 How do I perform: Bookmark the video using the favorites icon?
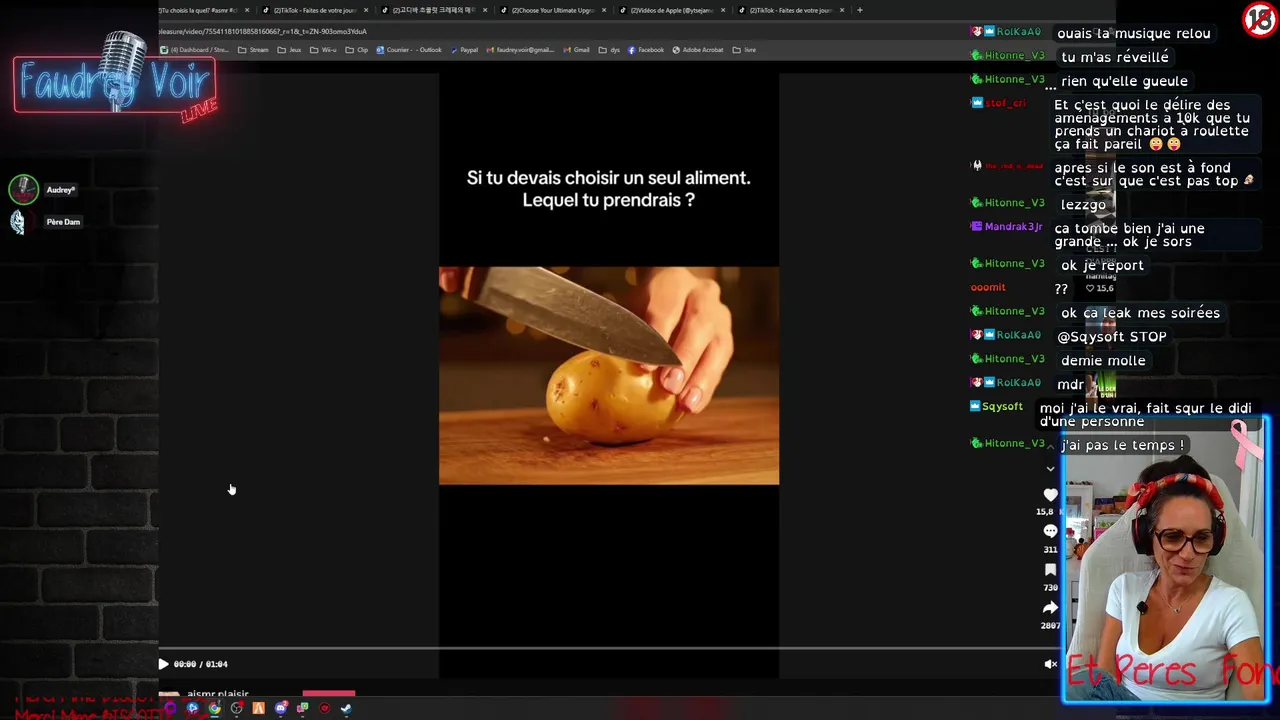coord(1050,570)
